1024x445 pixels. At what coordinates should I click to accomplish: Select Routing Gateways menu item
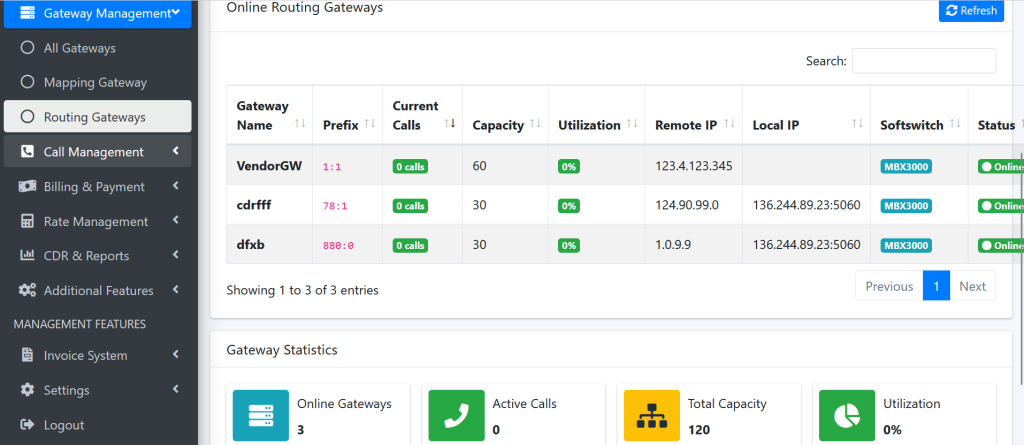tap(97, 116)
